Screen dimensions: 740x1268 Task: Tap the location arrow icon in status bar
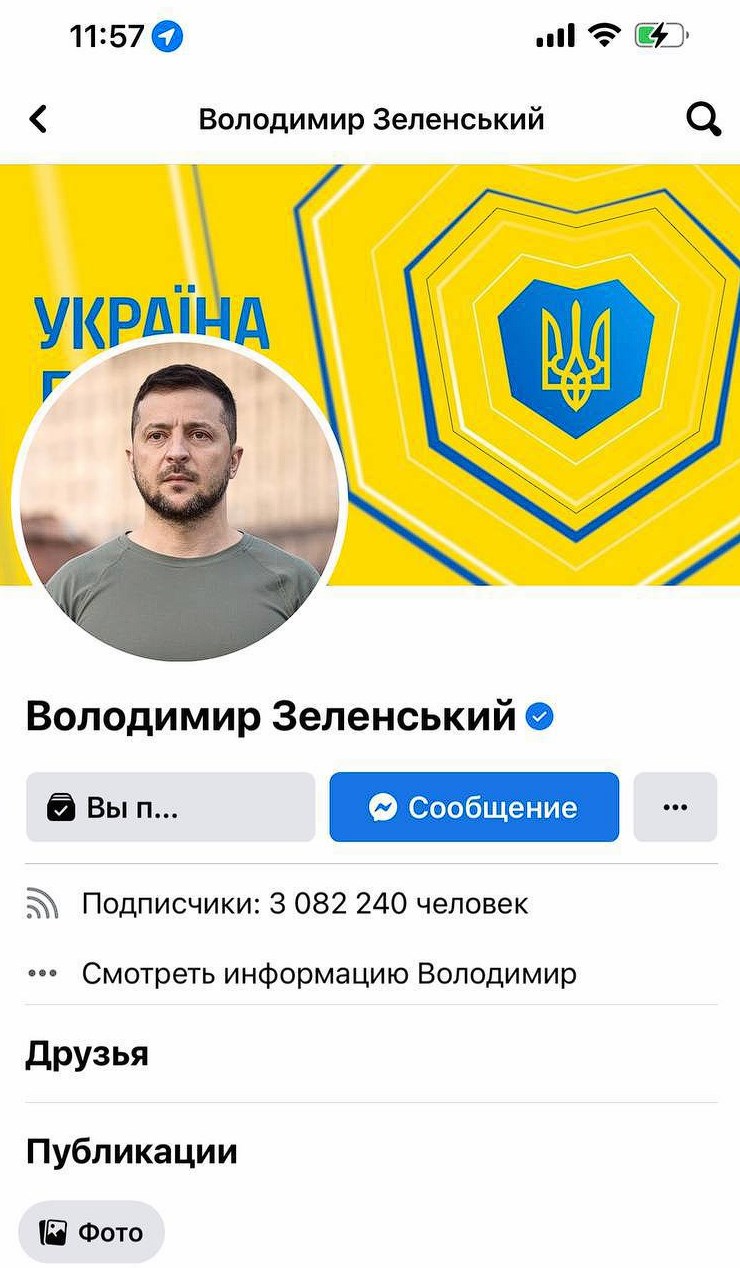(x=167, y=38)
